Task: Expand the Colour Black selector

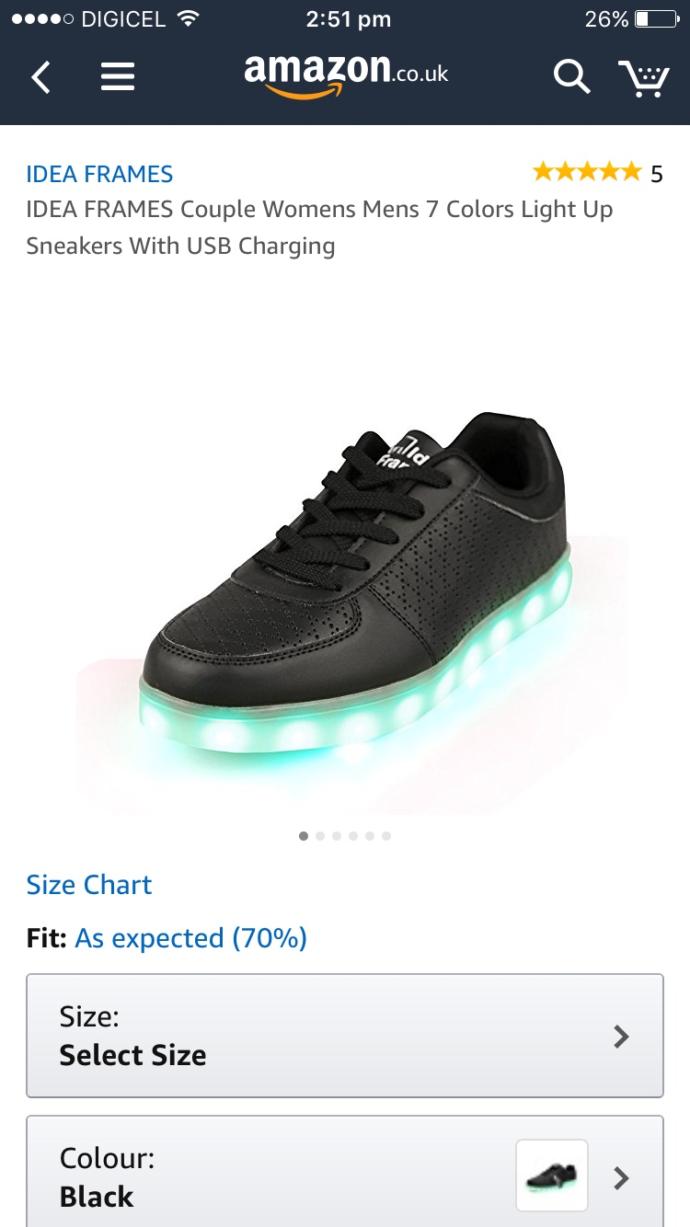Action: point(345,1172)
